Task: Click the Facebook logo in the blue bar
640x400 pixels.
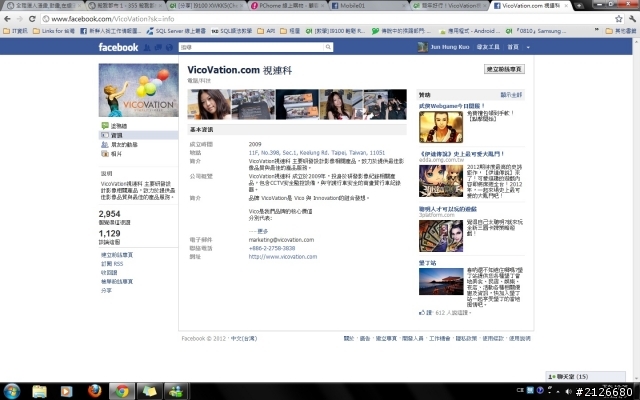Action: pos(118,47)
